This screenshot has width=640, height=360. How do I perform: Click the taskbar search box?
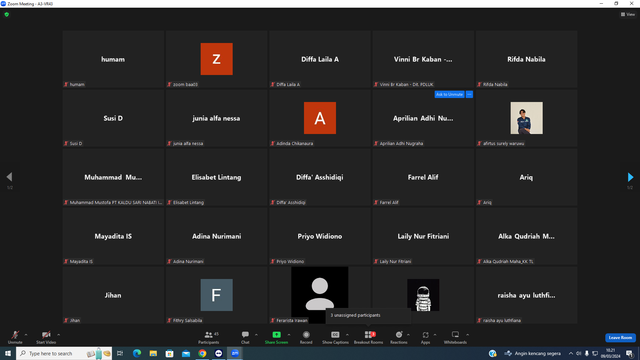point(64,353)
